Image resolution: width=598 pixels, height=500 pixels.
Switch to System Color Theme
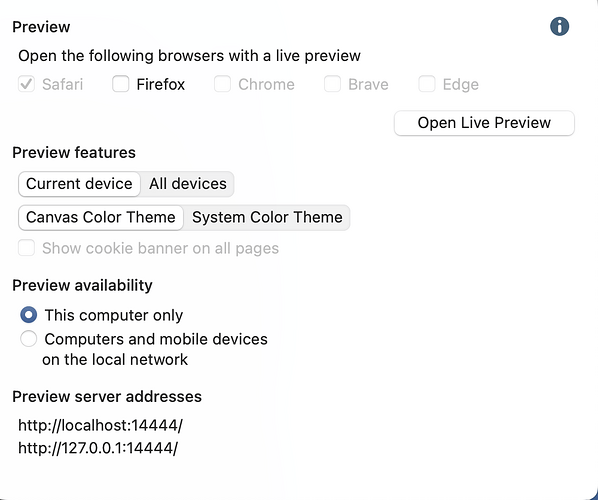[x=267, y=217]
